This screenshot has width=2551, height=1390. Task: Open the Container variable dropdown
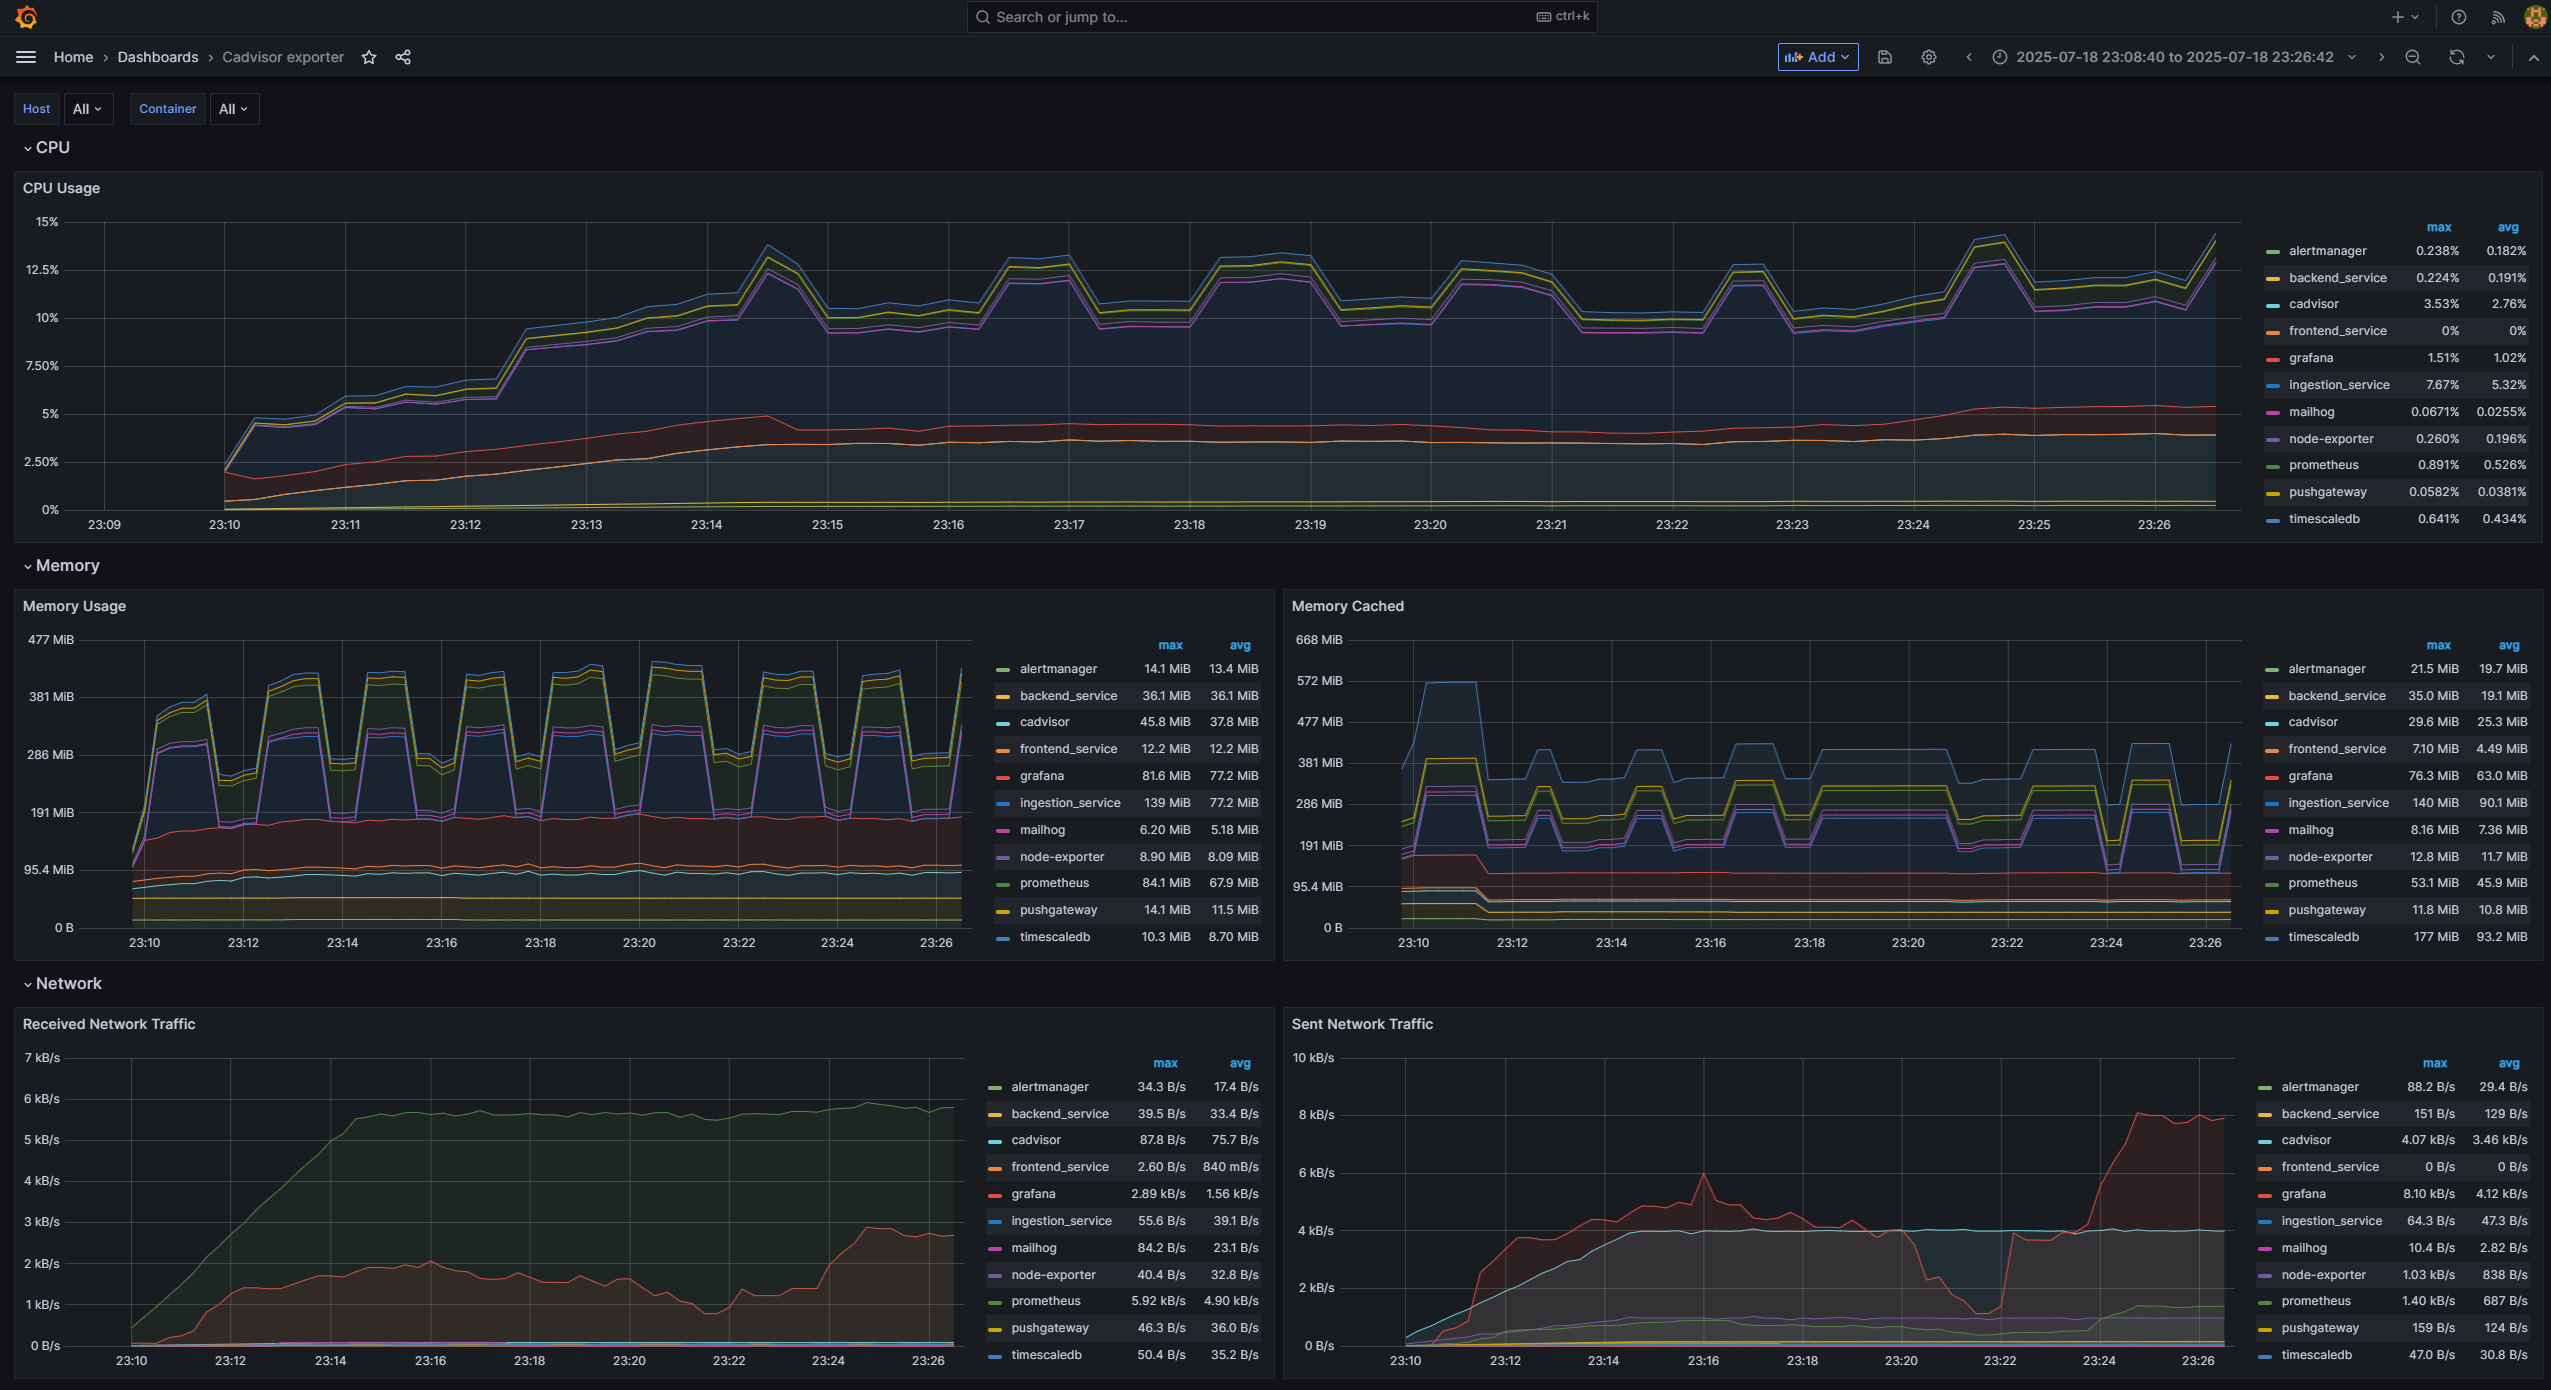233,109
